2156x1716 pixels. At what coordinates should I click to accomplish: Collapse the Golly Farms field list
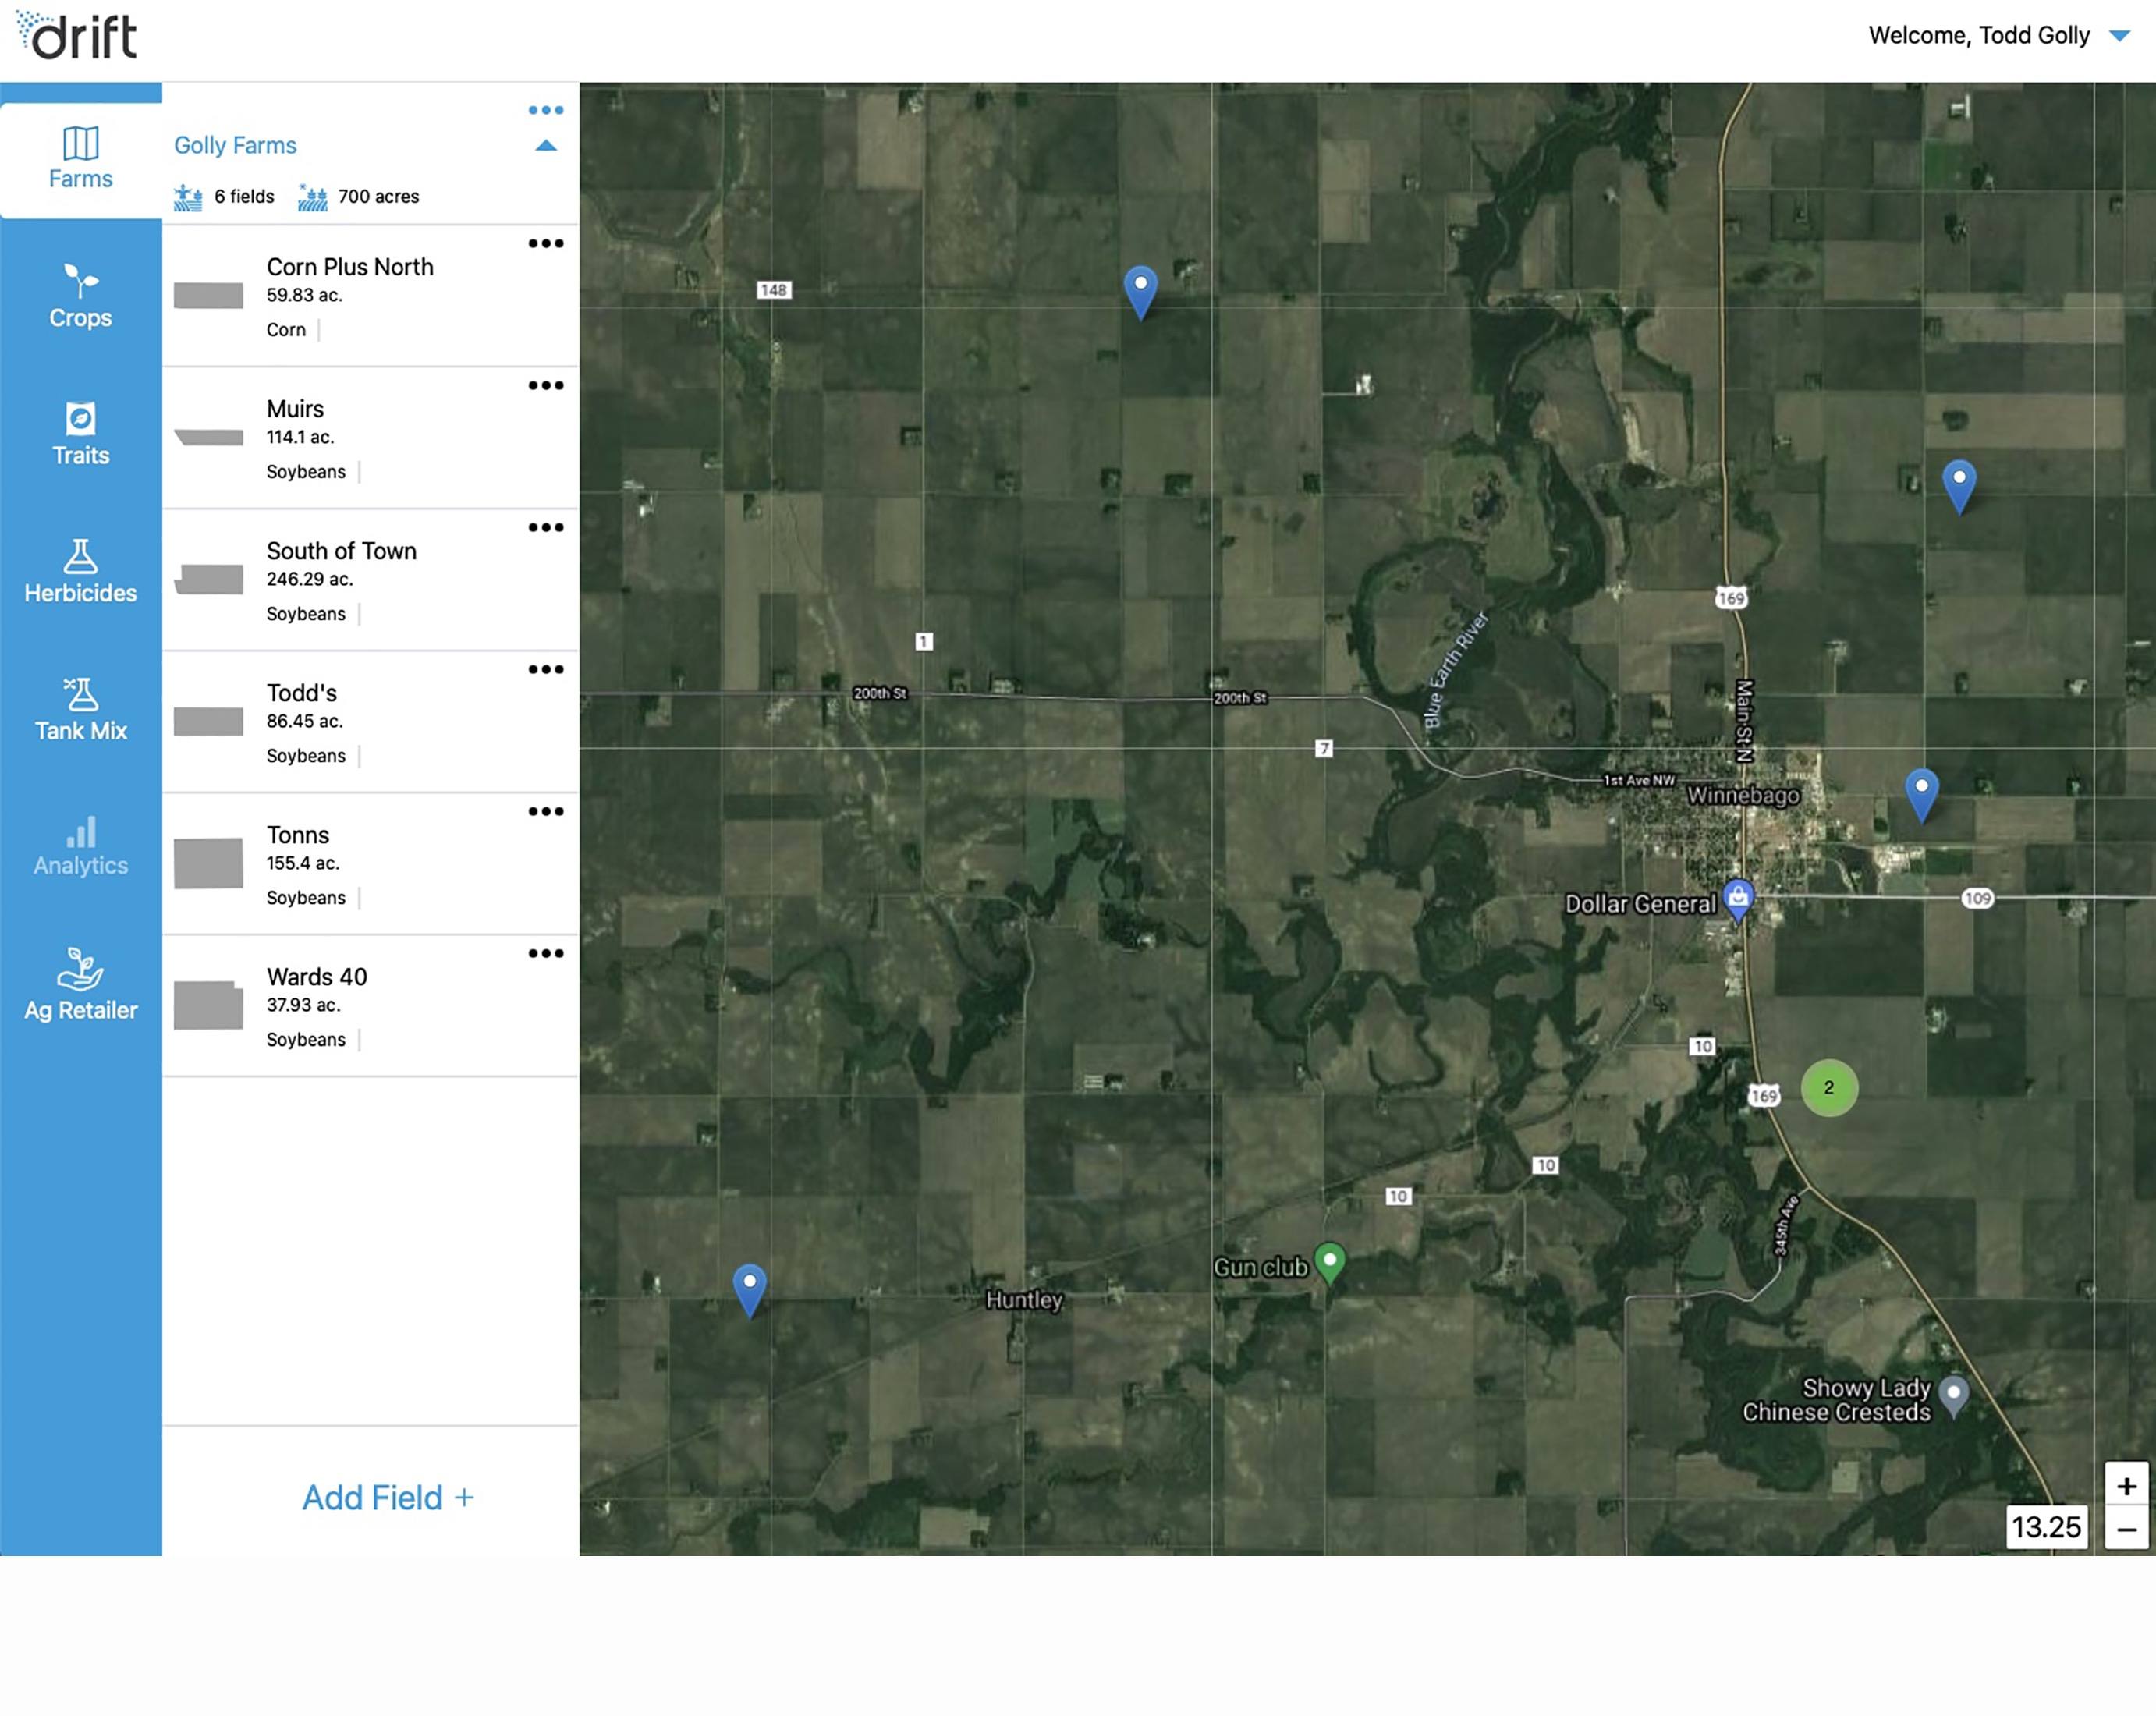[x=545, y=146]
